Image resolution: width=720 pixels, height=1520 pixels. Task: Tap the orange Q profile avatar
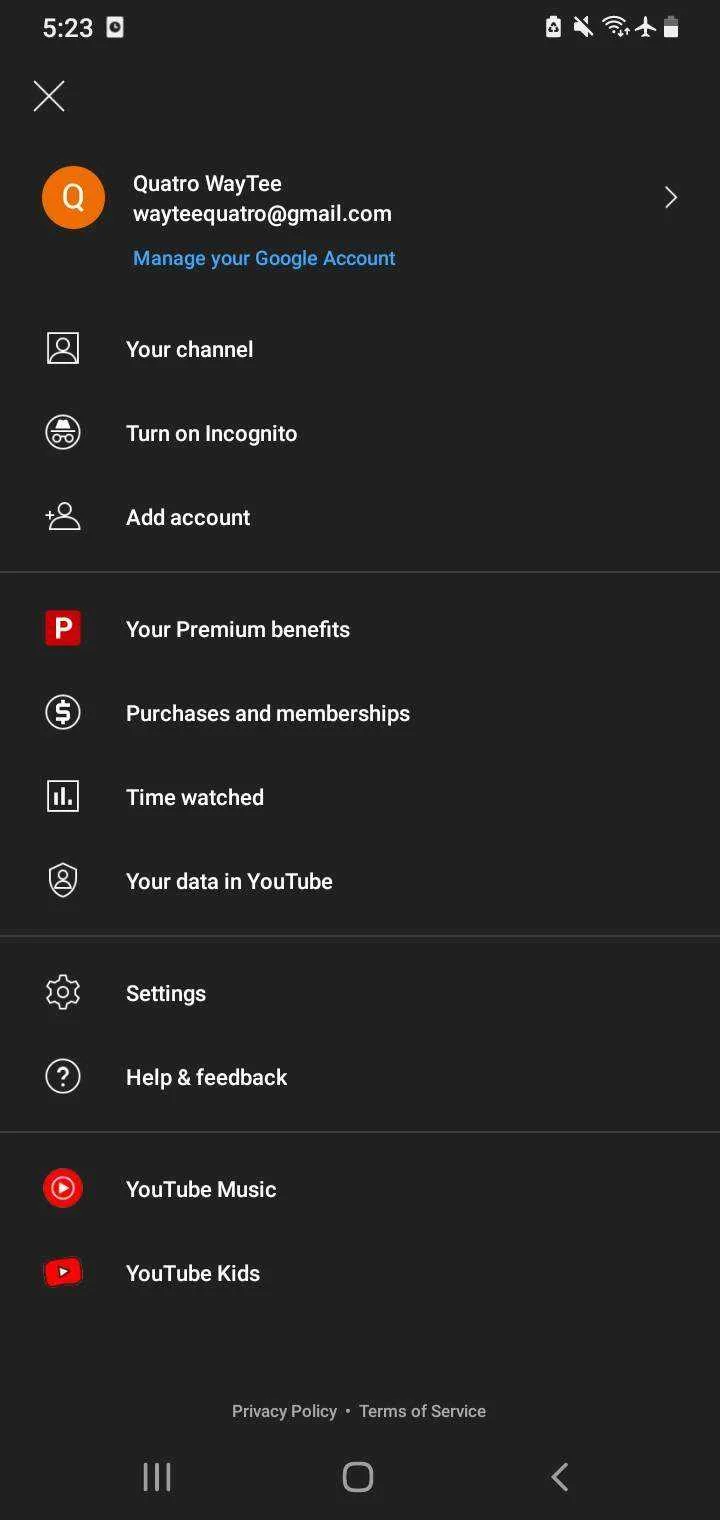73,198
